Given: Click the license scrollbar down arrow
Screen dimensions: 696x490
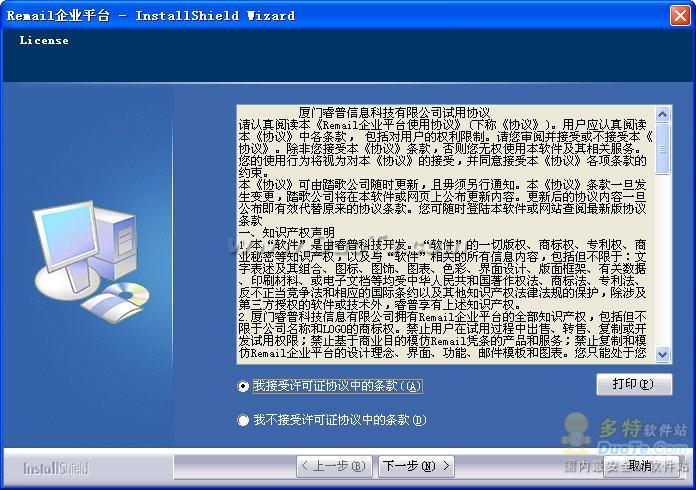Looking at the screenshot, I should (663, 354).
